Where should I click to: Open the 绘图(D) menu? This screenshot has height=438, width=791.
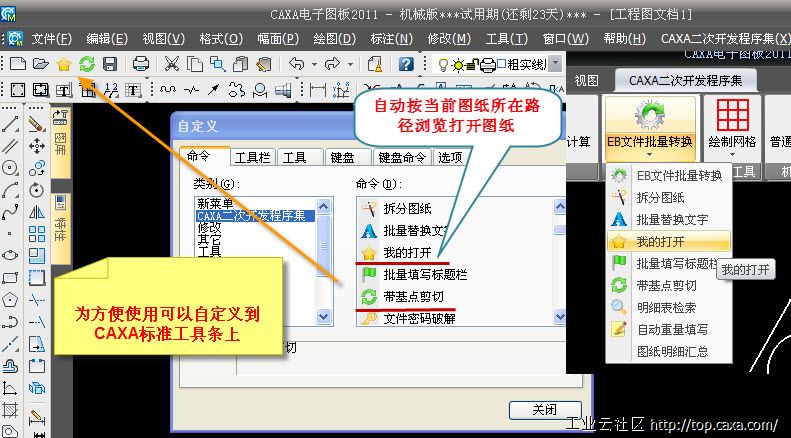coord(334,38)
